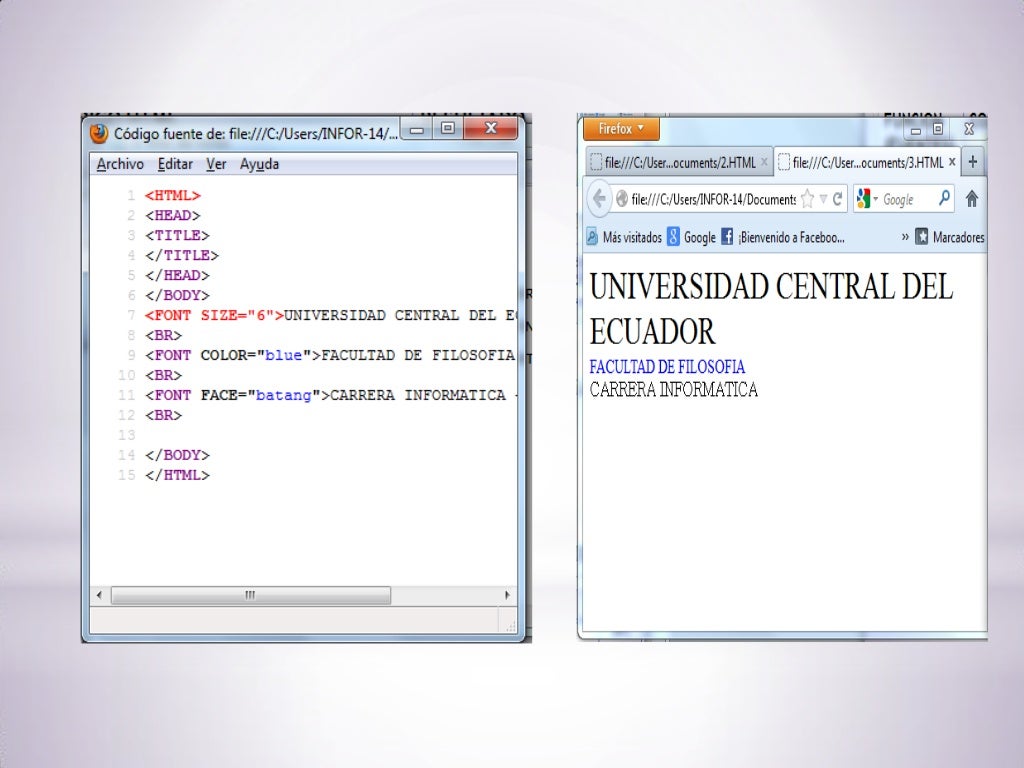1024x768 pixels.
Task: Close the source code viewer window
Action: (x=490, y=128)
